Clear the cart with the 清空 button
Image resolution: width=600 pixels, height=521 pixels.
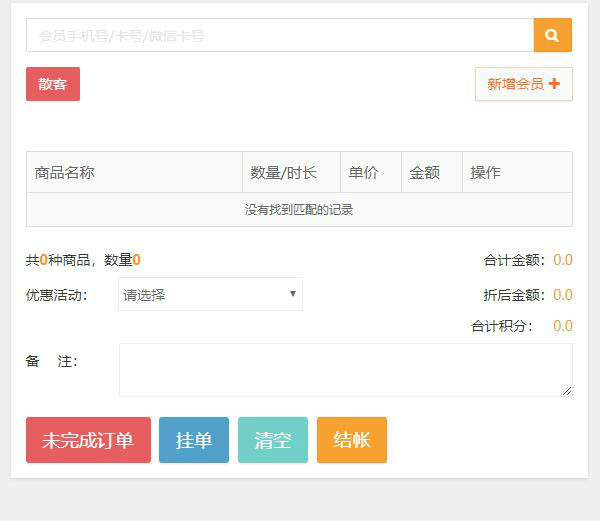click(272, 440)
